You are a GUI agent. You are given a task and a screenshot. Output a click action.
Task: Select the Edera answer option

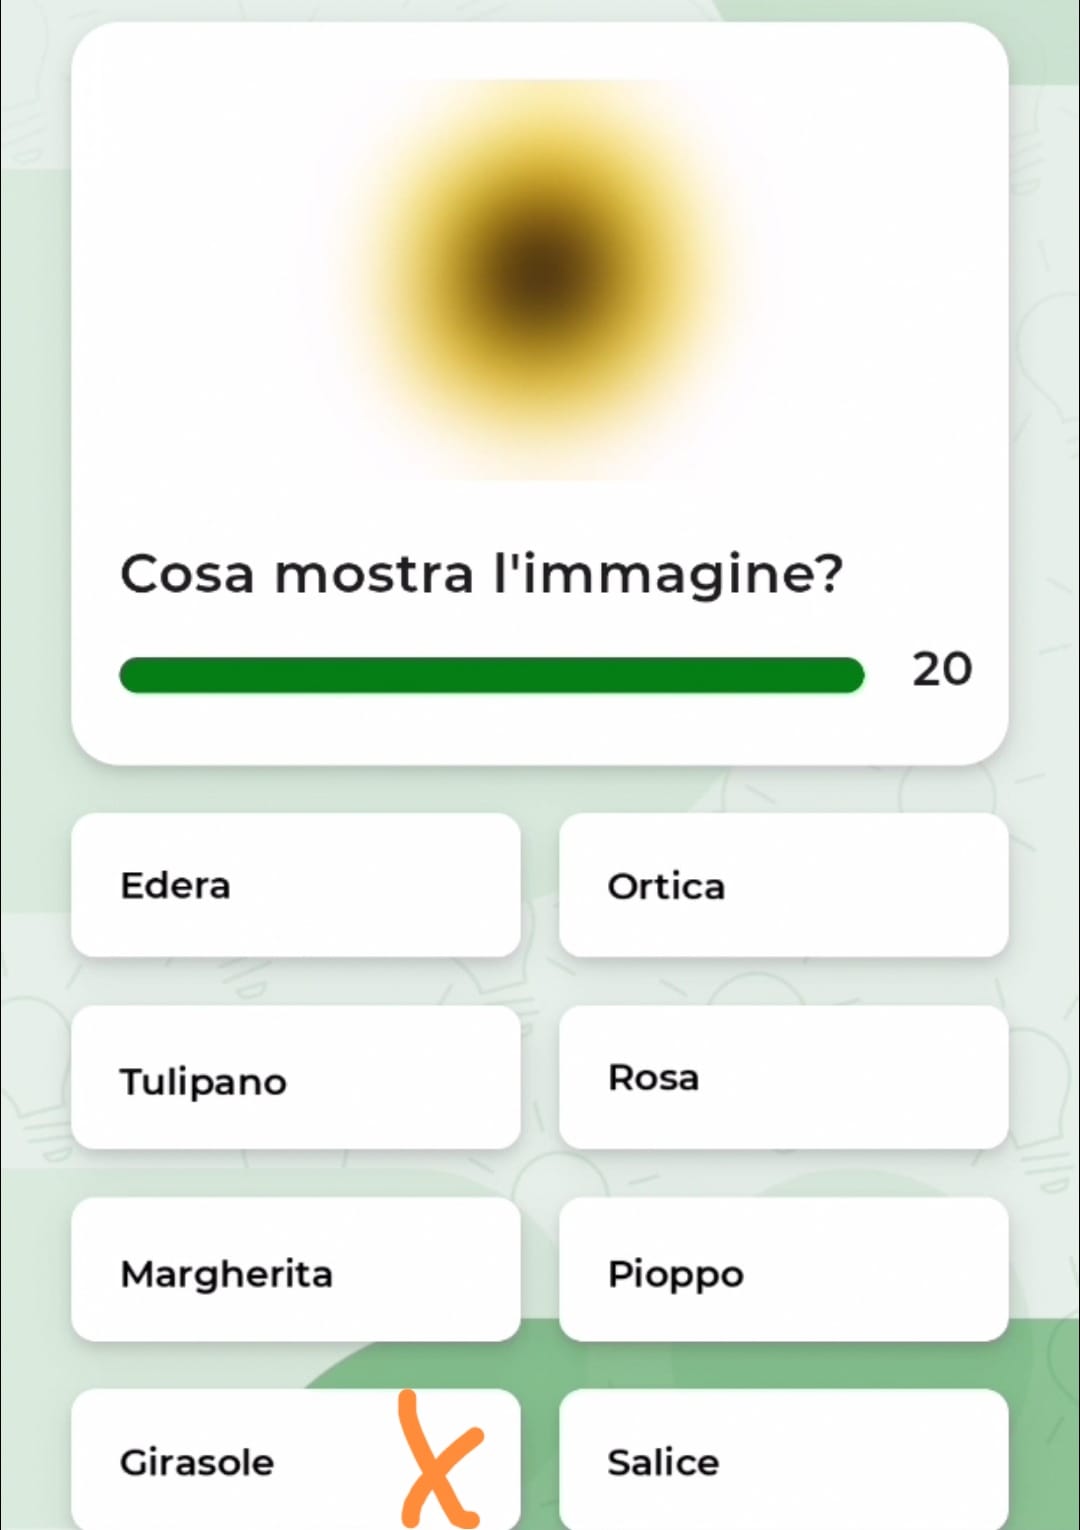point(295,885)
